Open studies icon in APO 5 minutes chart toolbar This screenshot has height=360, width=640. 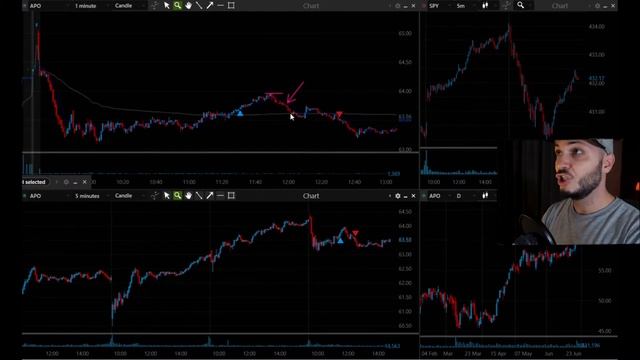point(154,196)
